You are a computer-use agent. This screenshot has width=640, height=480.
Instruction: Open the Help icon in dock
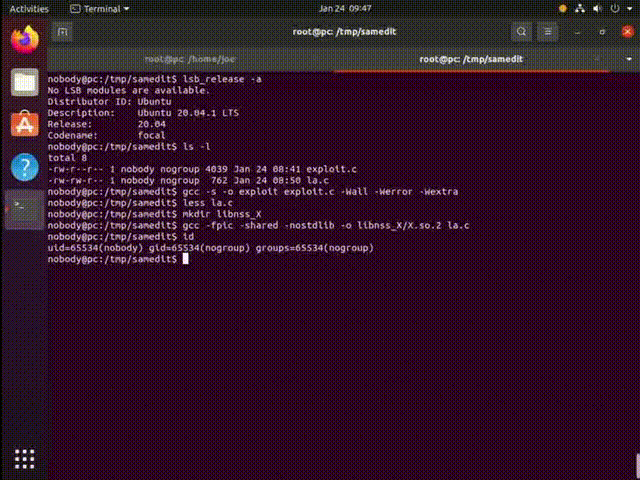(x=24, y=167)
